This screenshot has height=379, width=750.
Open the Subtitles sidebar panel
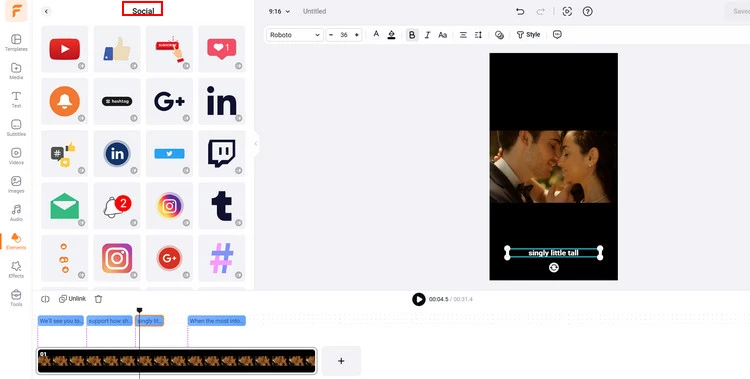[16, 128]
